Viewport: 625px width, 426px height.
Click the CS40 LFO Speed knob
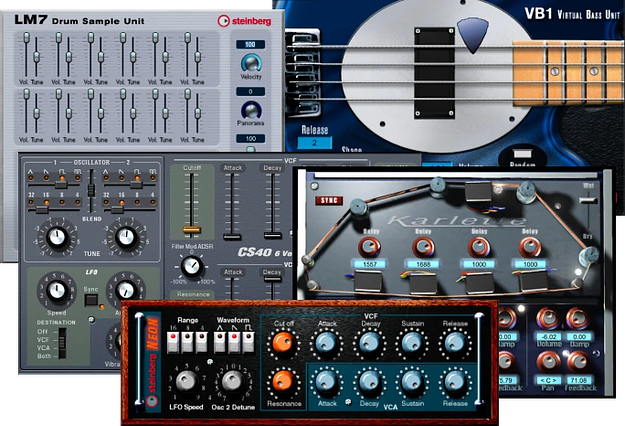(x=57, y=291)
